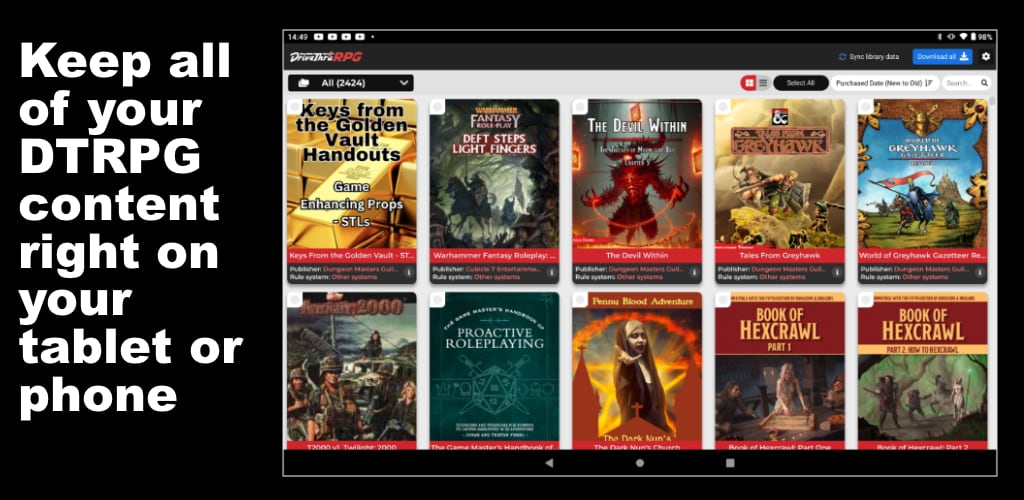The height and width of the screenshot is (500, 1024).
Task: Open info icon on Warhammer Fantasy Roleplay card
Action: (x=551, y=272)
